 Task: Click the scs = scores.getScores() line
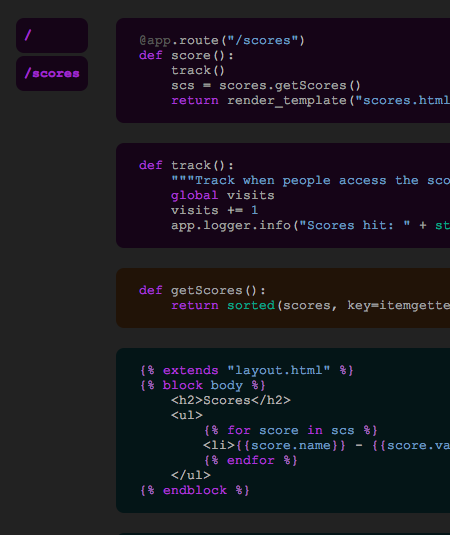[266, 86]
